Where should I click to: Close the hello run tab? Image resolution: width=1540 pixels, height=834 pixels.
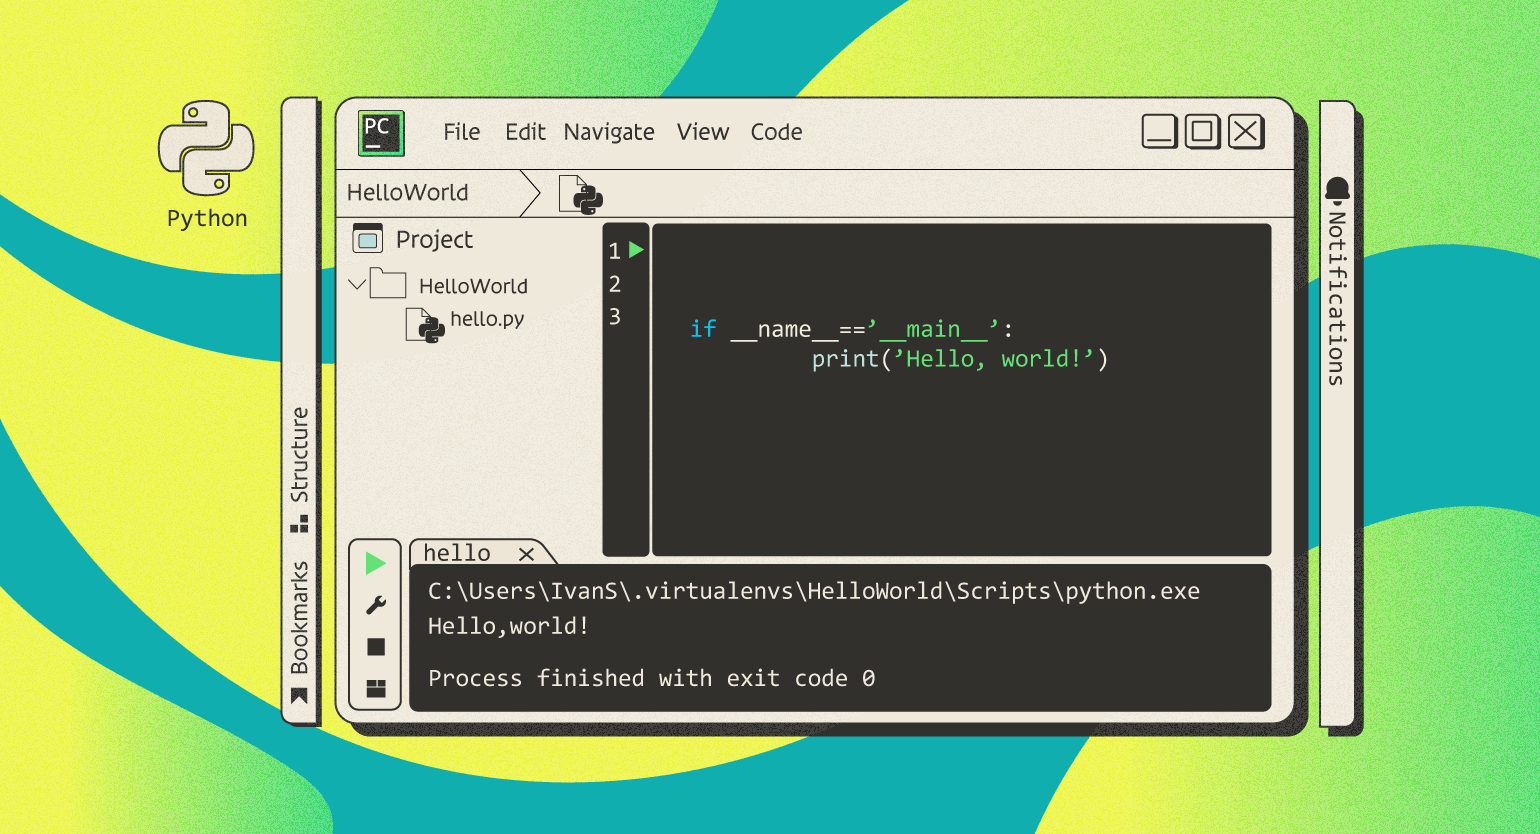(526, 554)
